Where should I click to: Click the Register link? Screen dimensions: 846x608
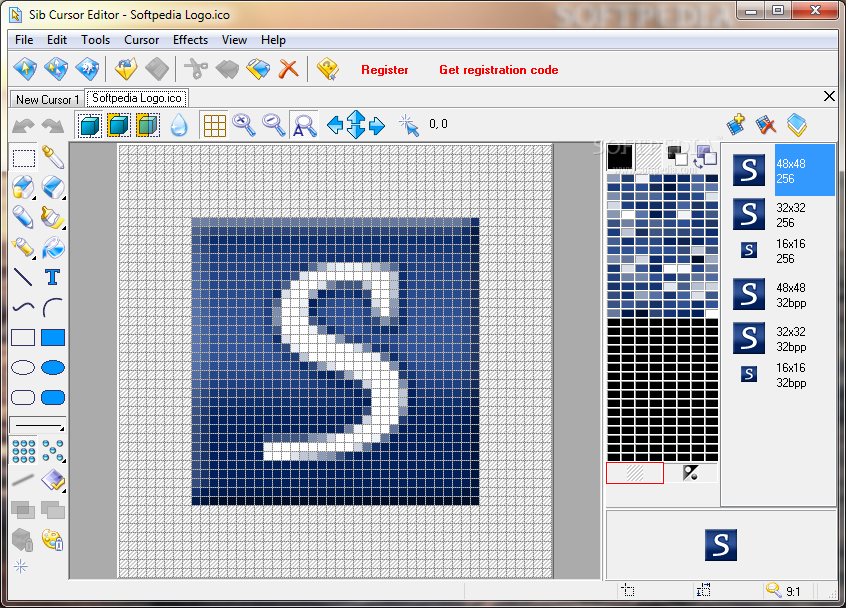385,70
